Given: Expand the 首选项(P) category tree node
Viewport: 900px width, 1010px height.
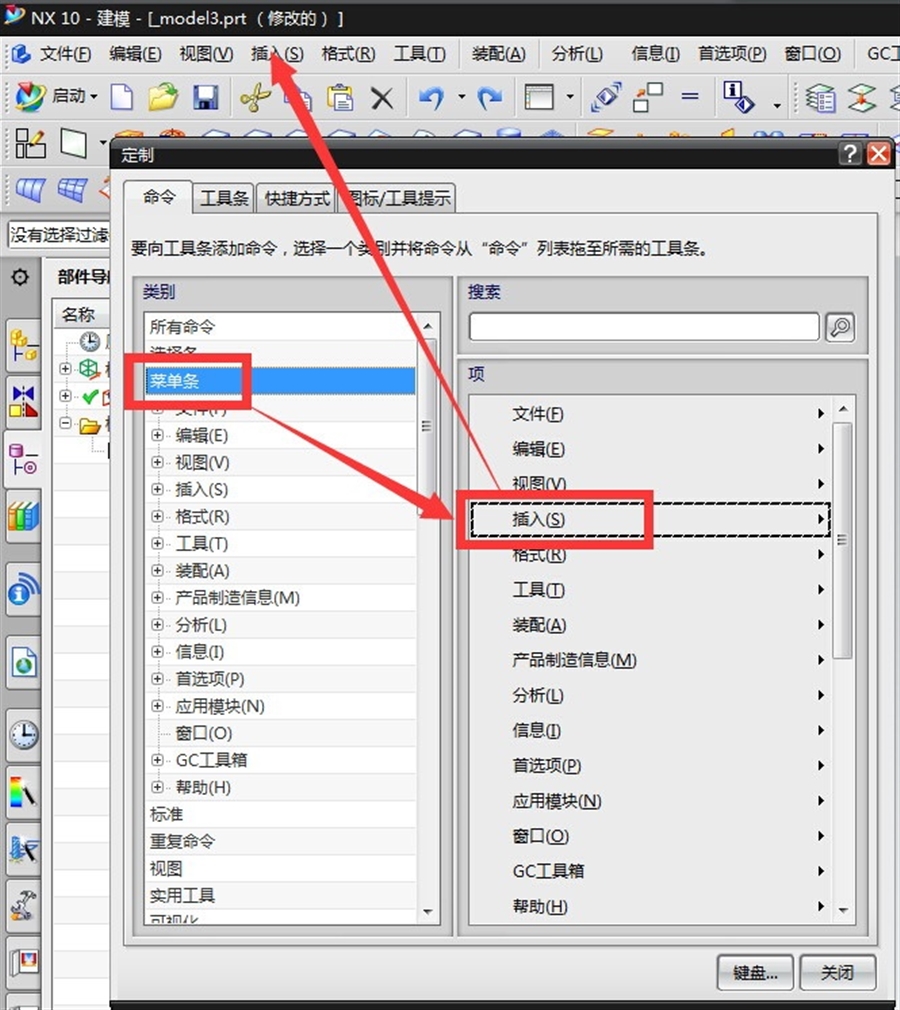Looking at the screenshot, I should click(157, 679).
